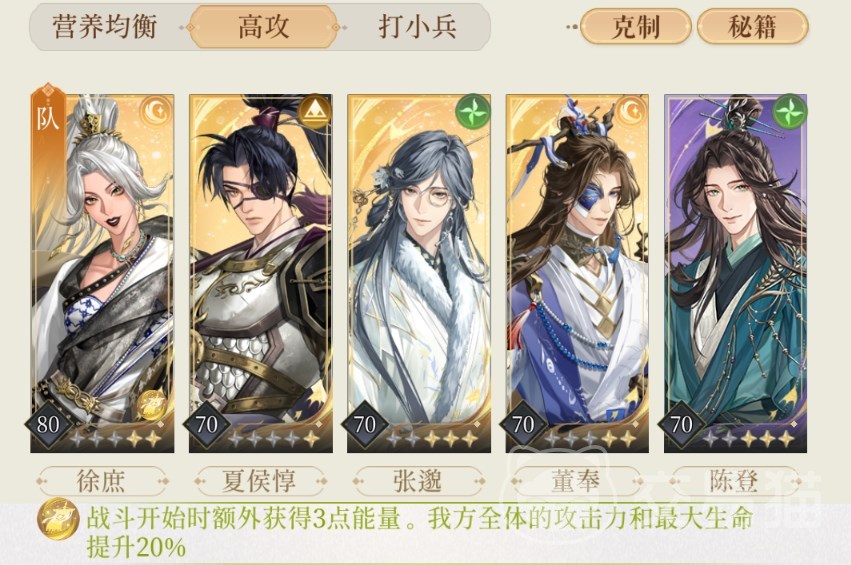Click the 徐庶 name label
The image size is (851, 565).
coord(101,481)
